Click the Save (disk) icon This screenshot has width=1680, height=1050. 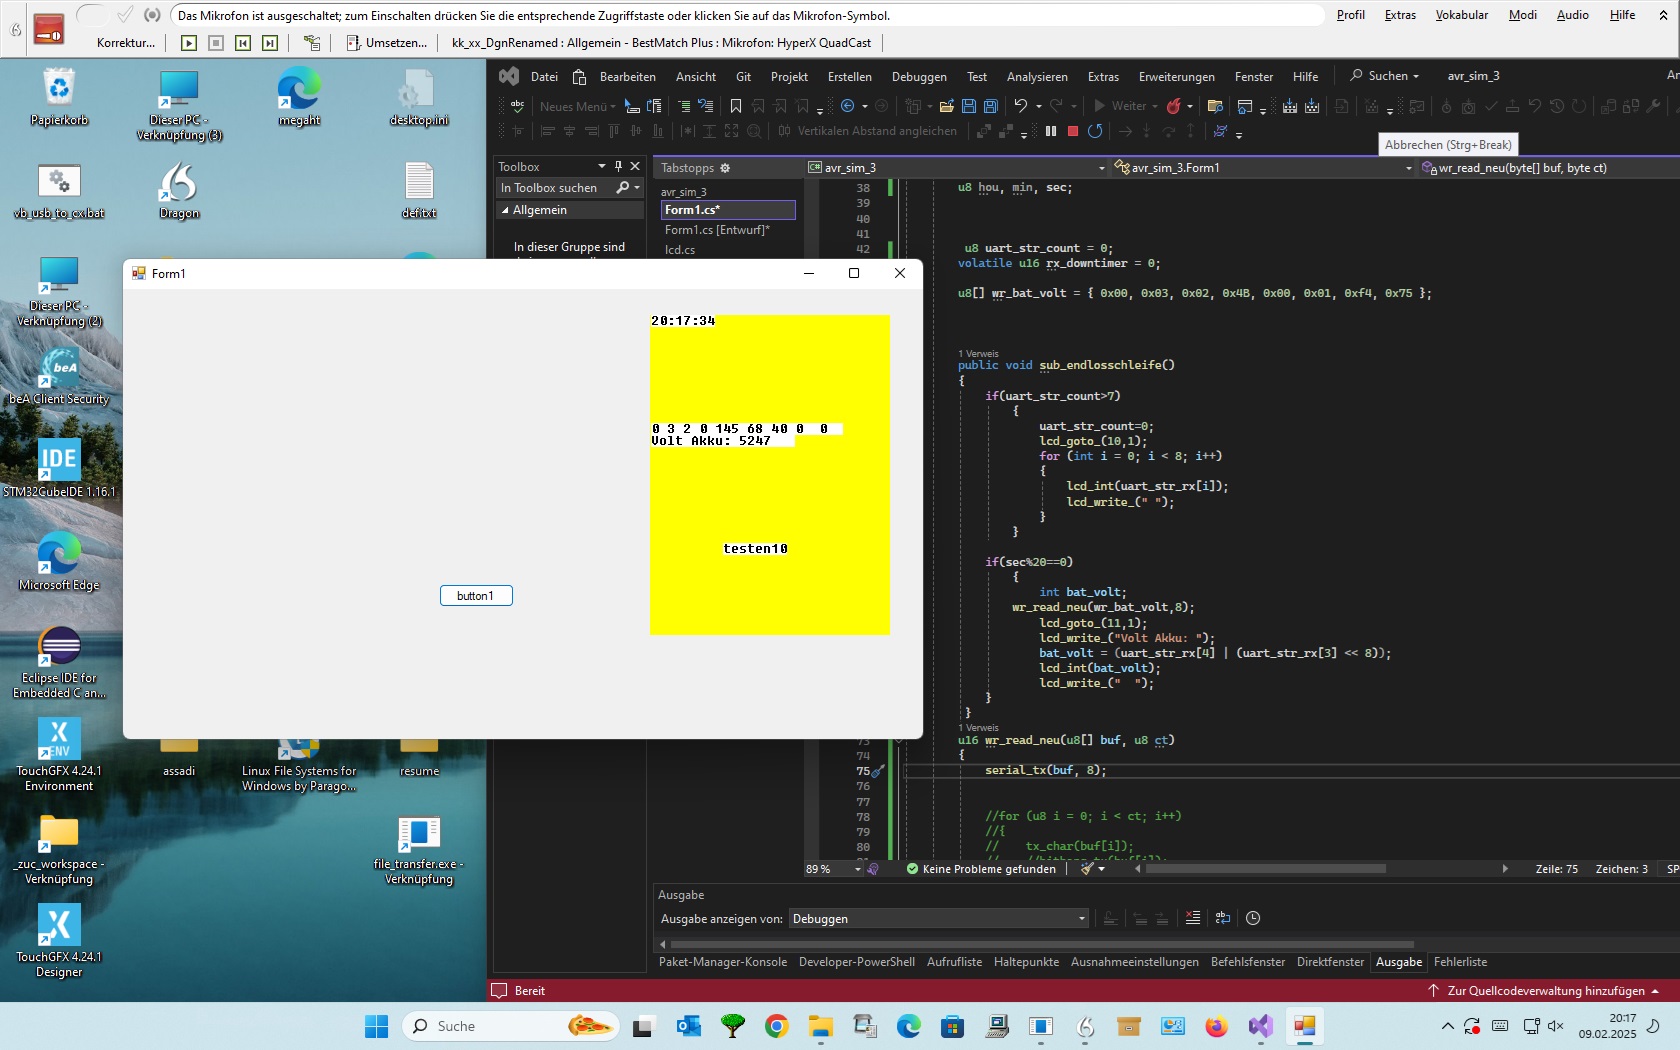[968, 106]
